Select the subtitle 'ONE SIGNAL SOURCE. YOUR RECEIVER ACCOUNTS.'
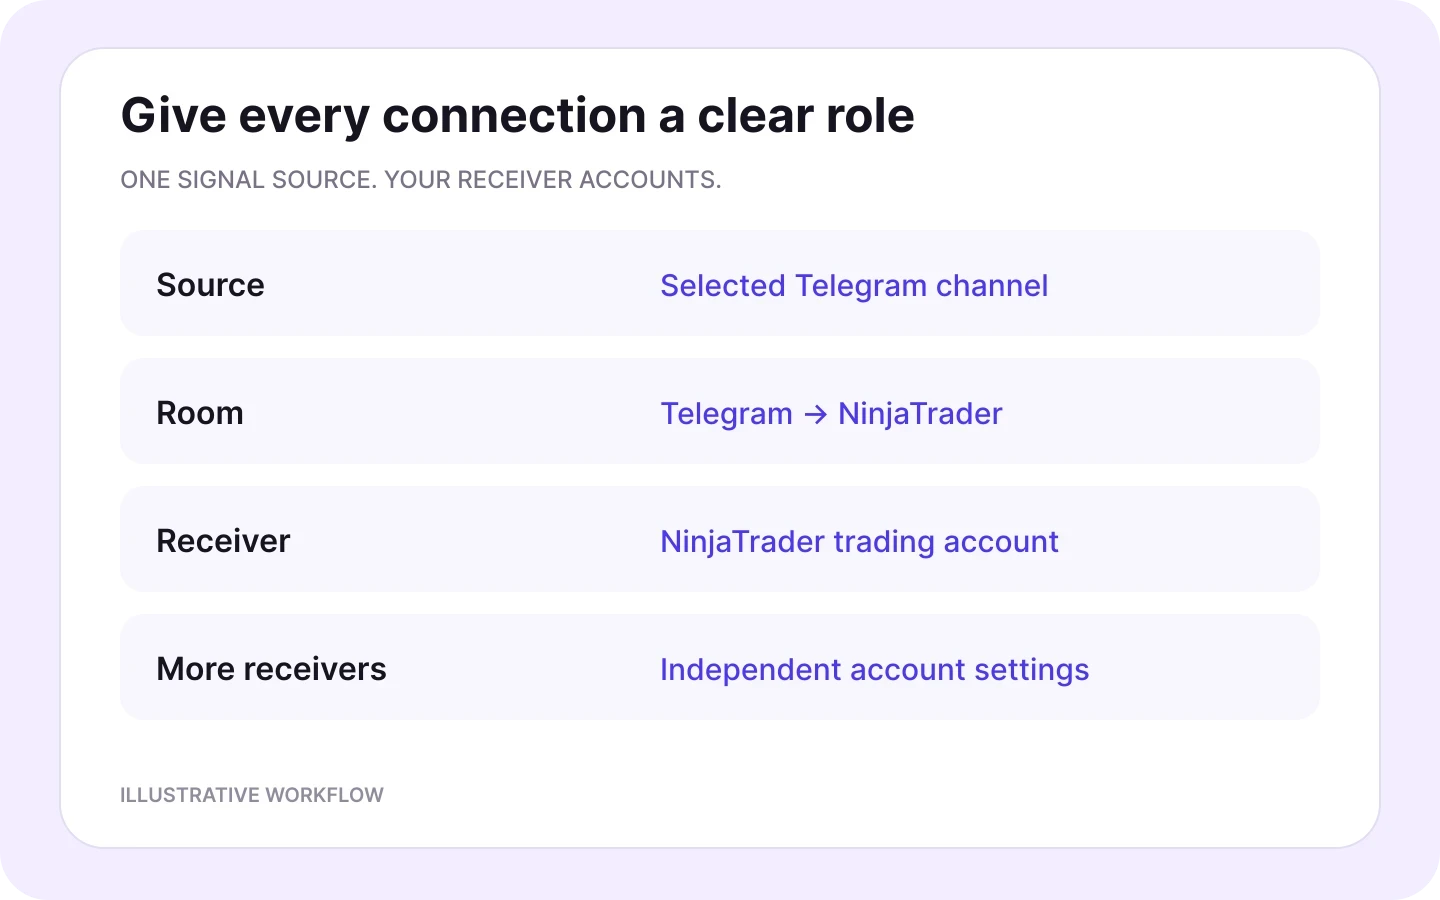Viewport: 1440px width, 900px height. (x=421, y=180)
